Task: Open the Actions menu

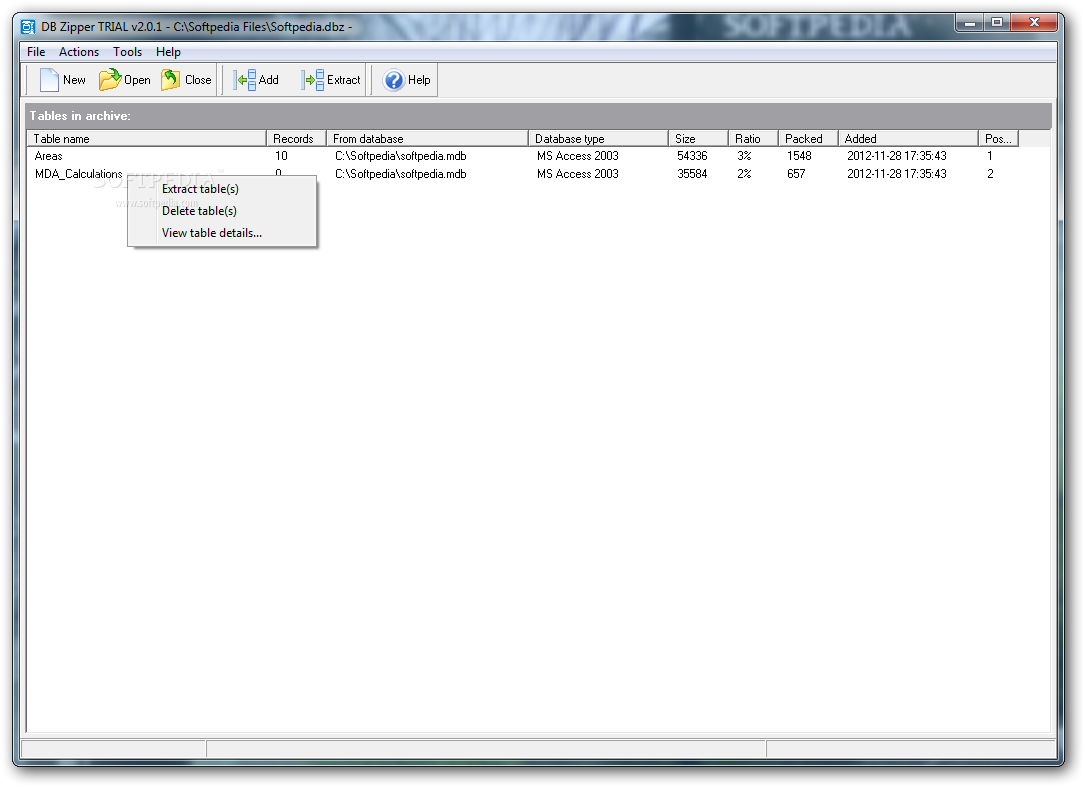Action: (x=79, y=52)
